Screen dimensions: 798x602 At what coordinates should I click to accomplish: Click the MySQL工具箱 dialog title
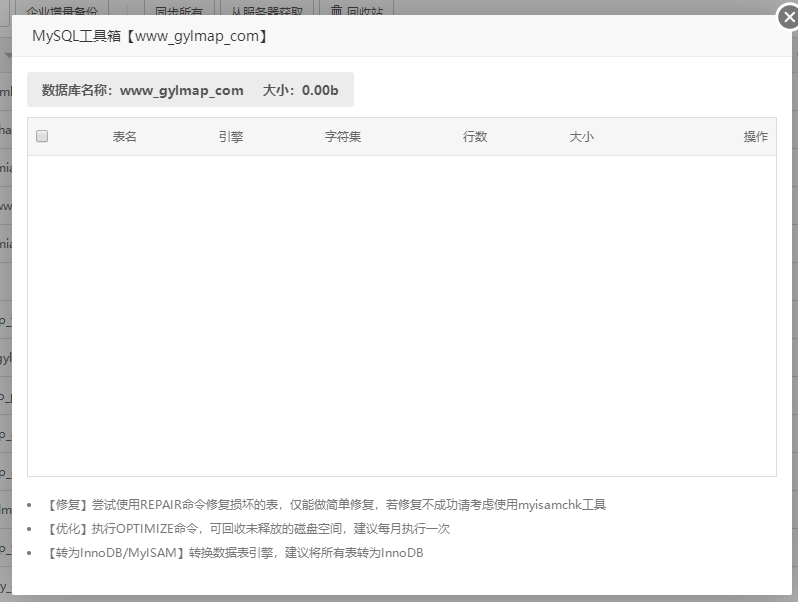click(x=151, y=36)
